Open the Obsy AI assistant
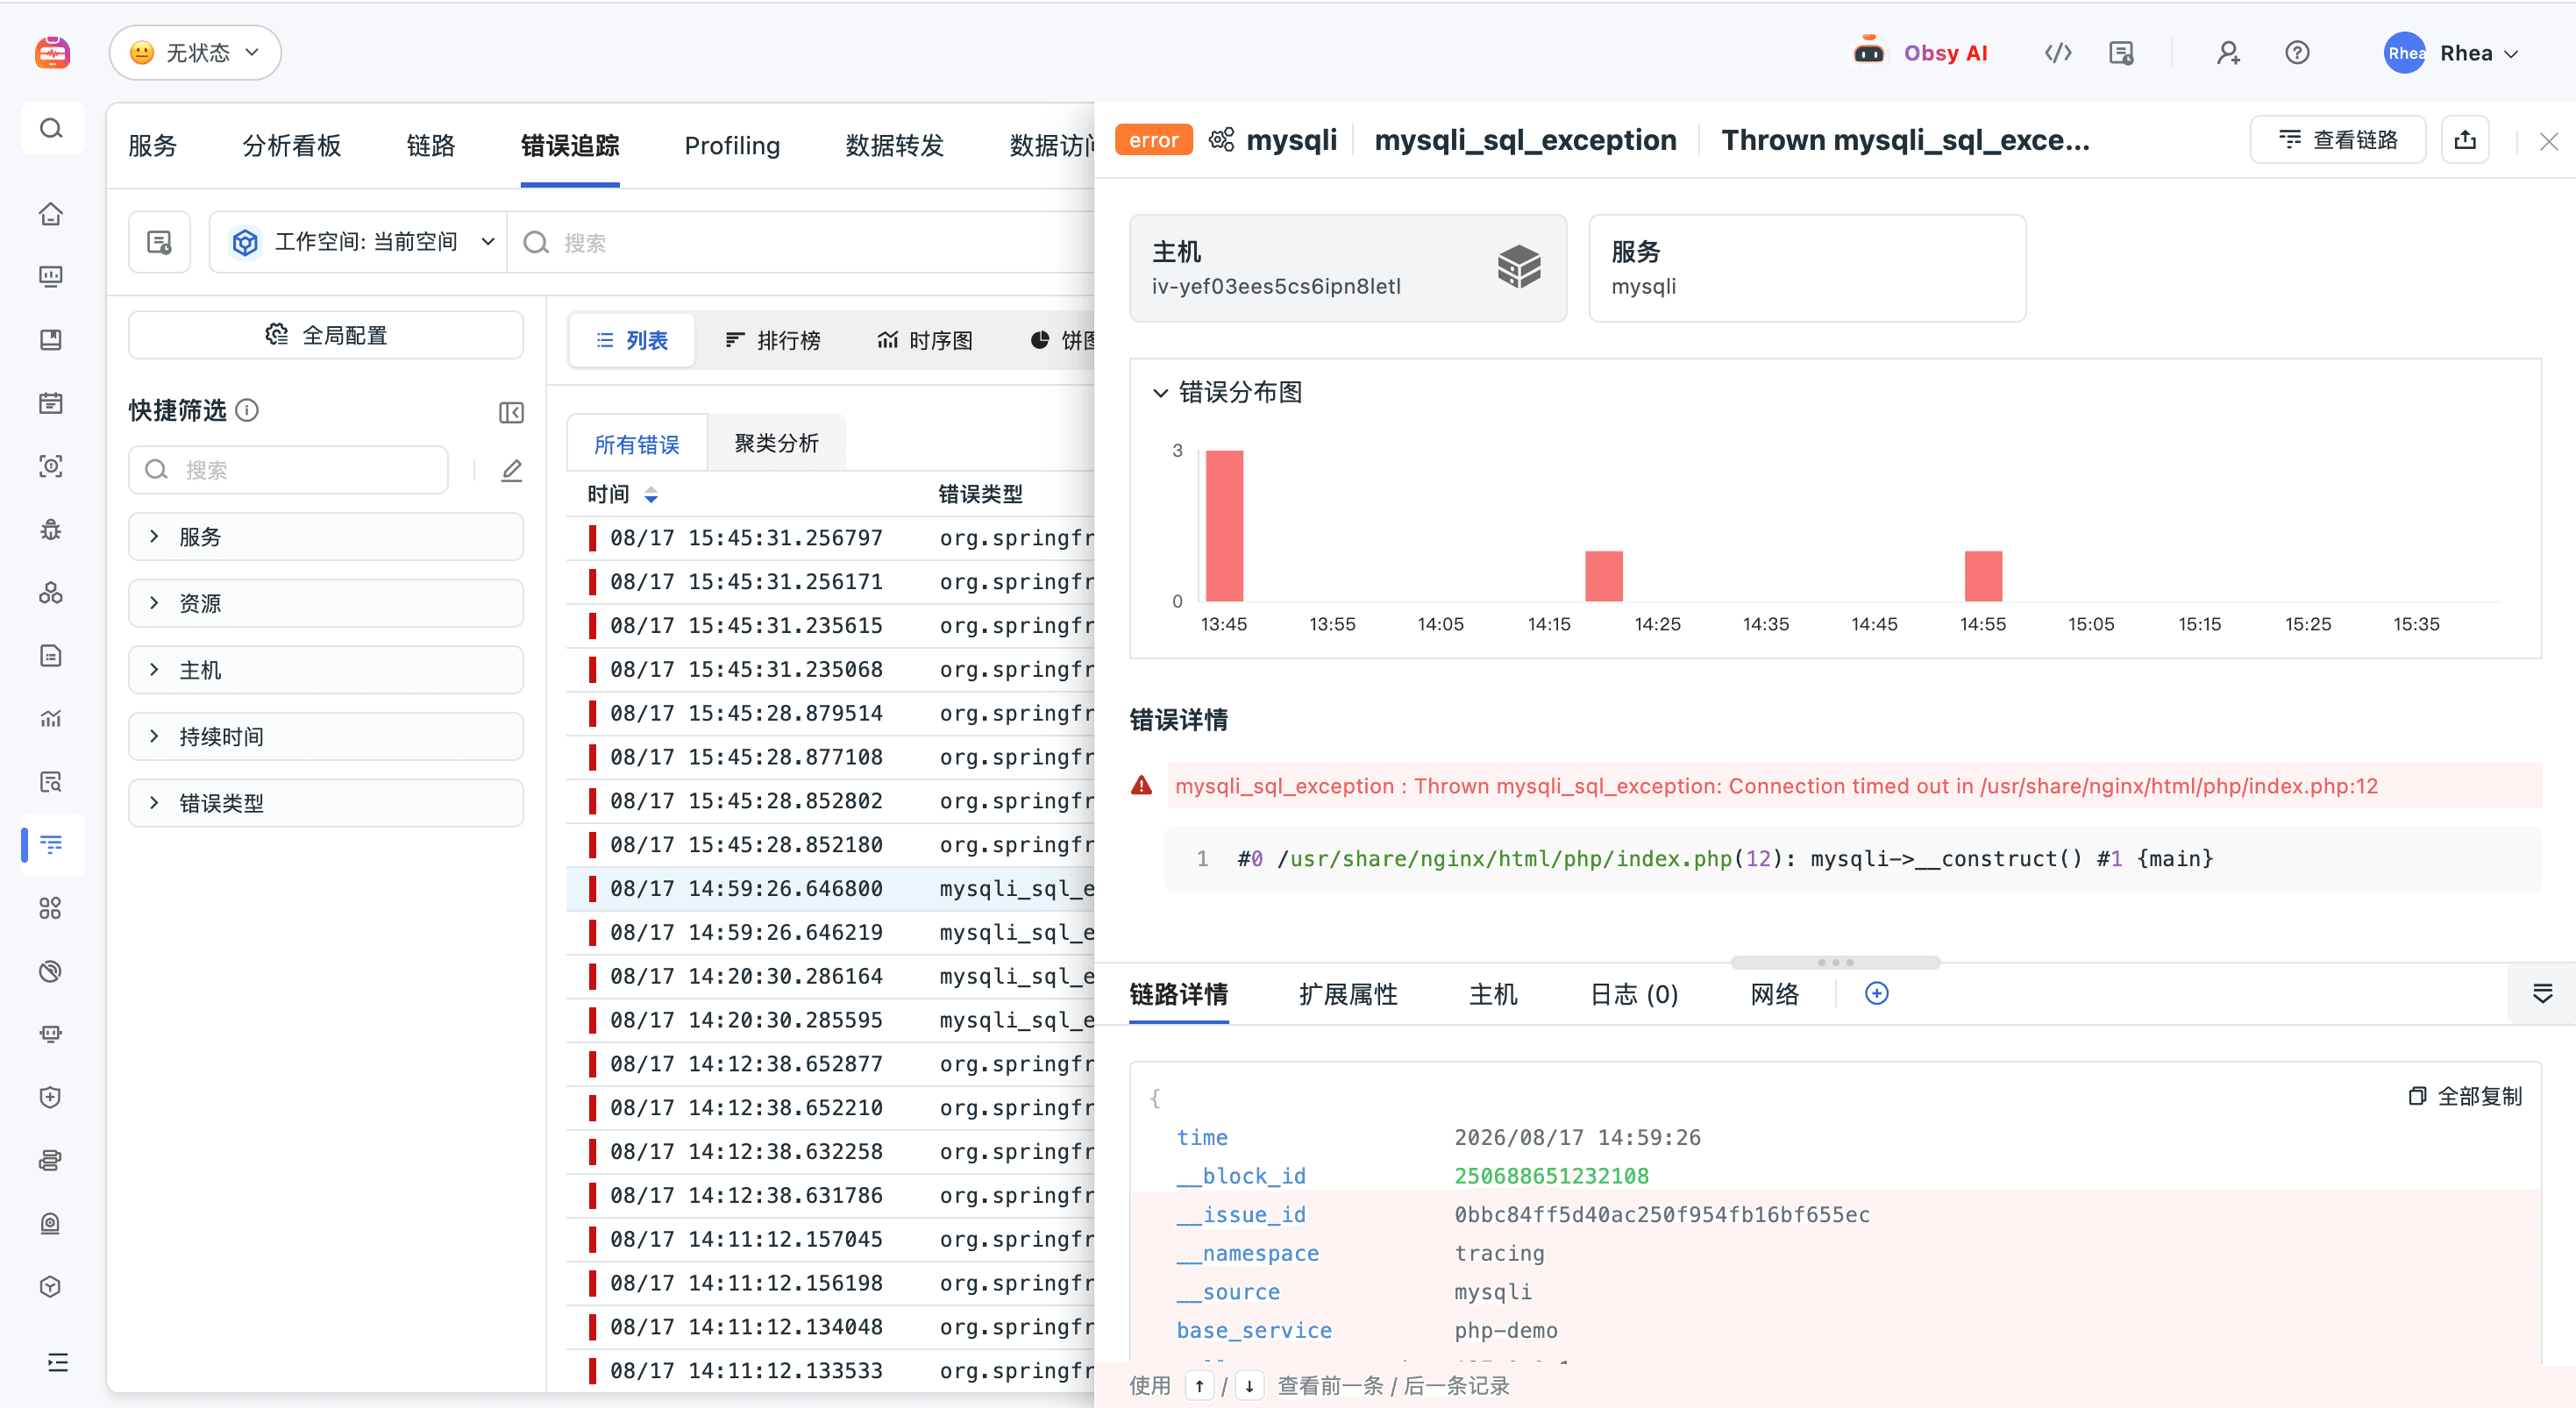The height and width of the screenshot is (1408, 2576). point(1920,53)
